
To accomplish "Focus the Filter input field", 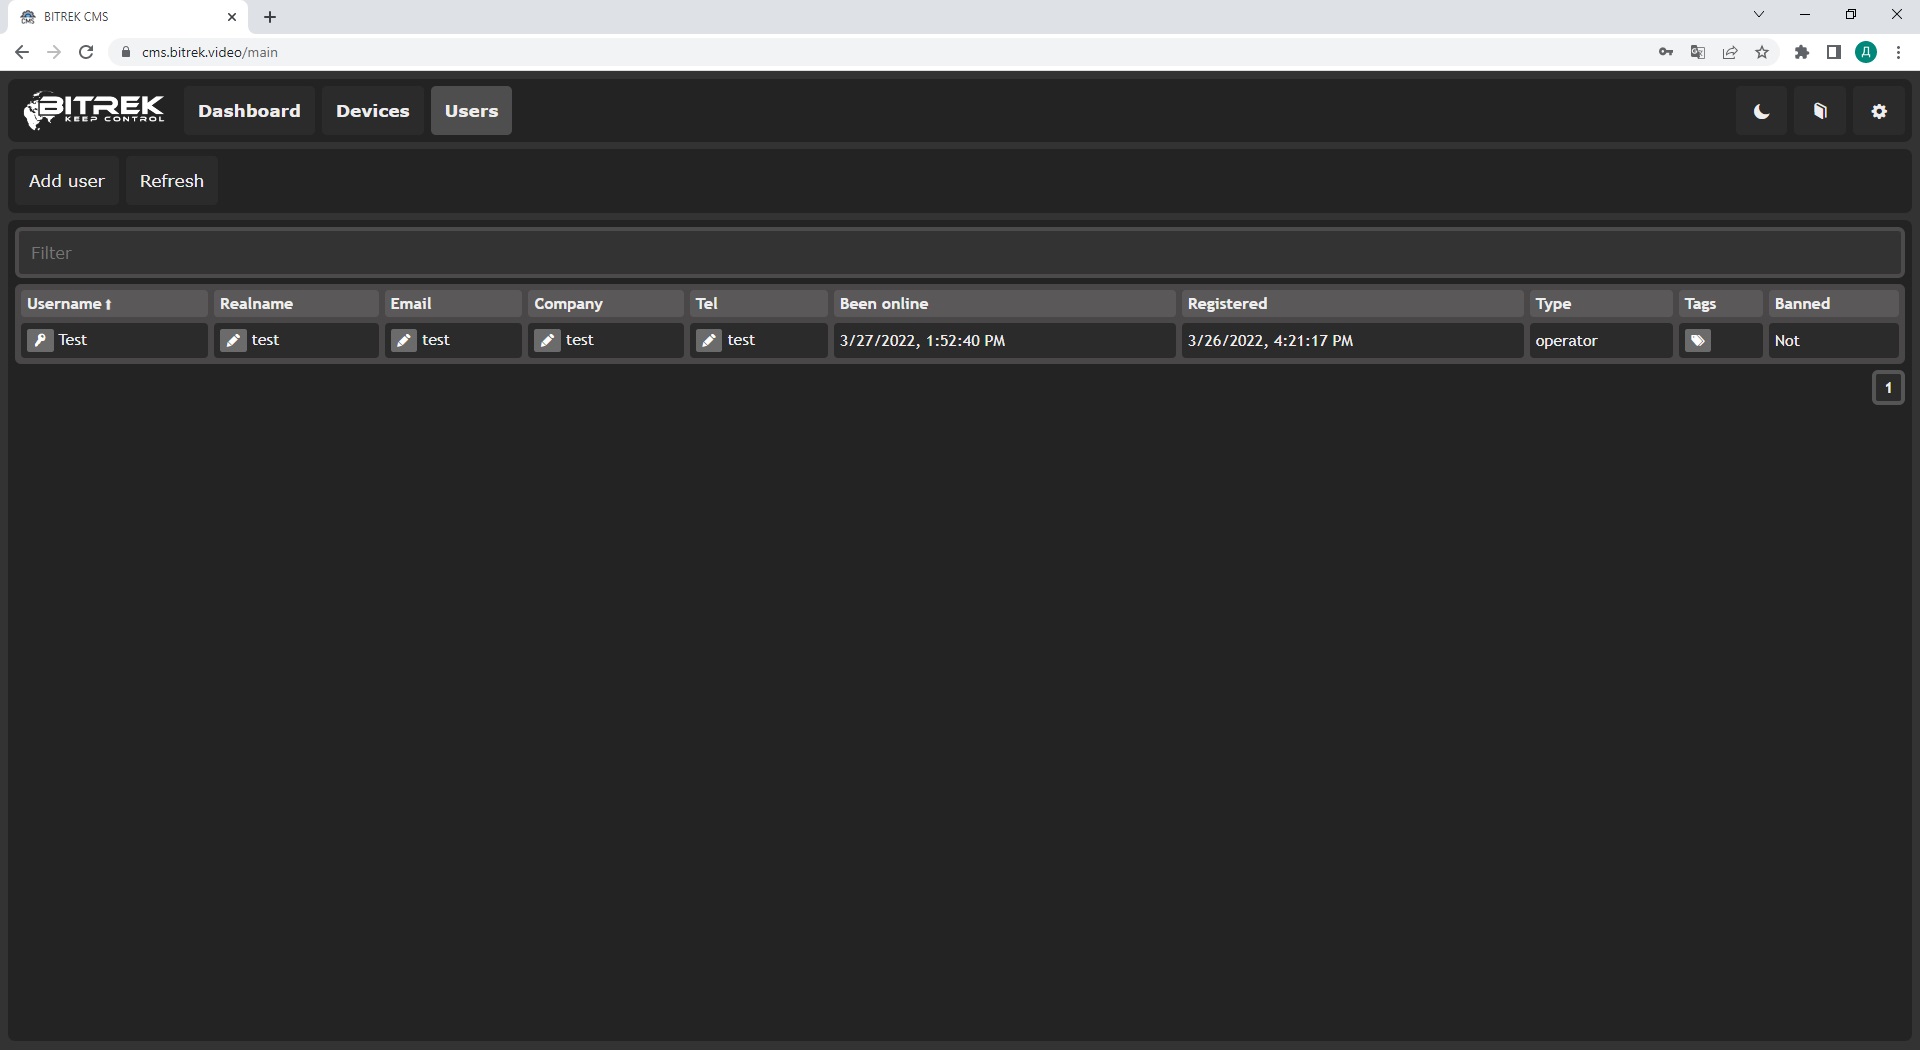I will (959, 253).
